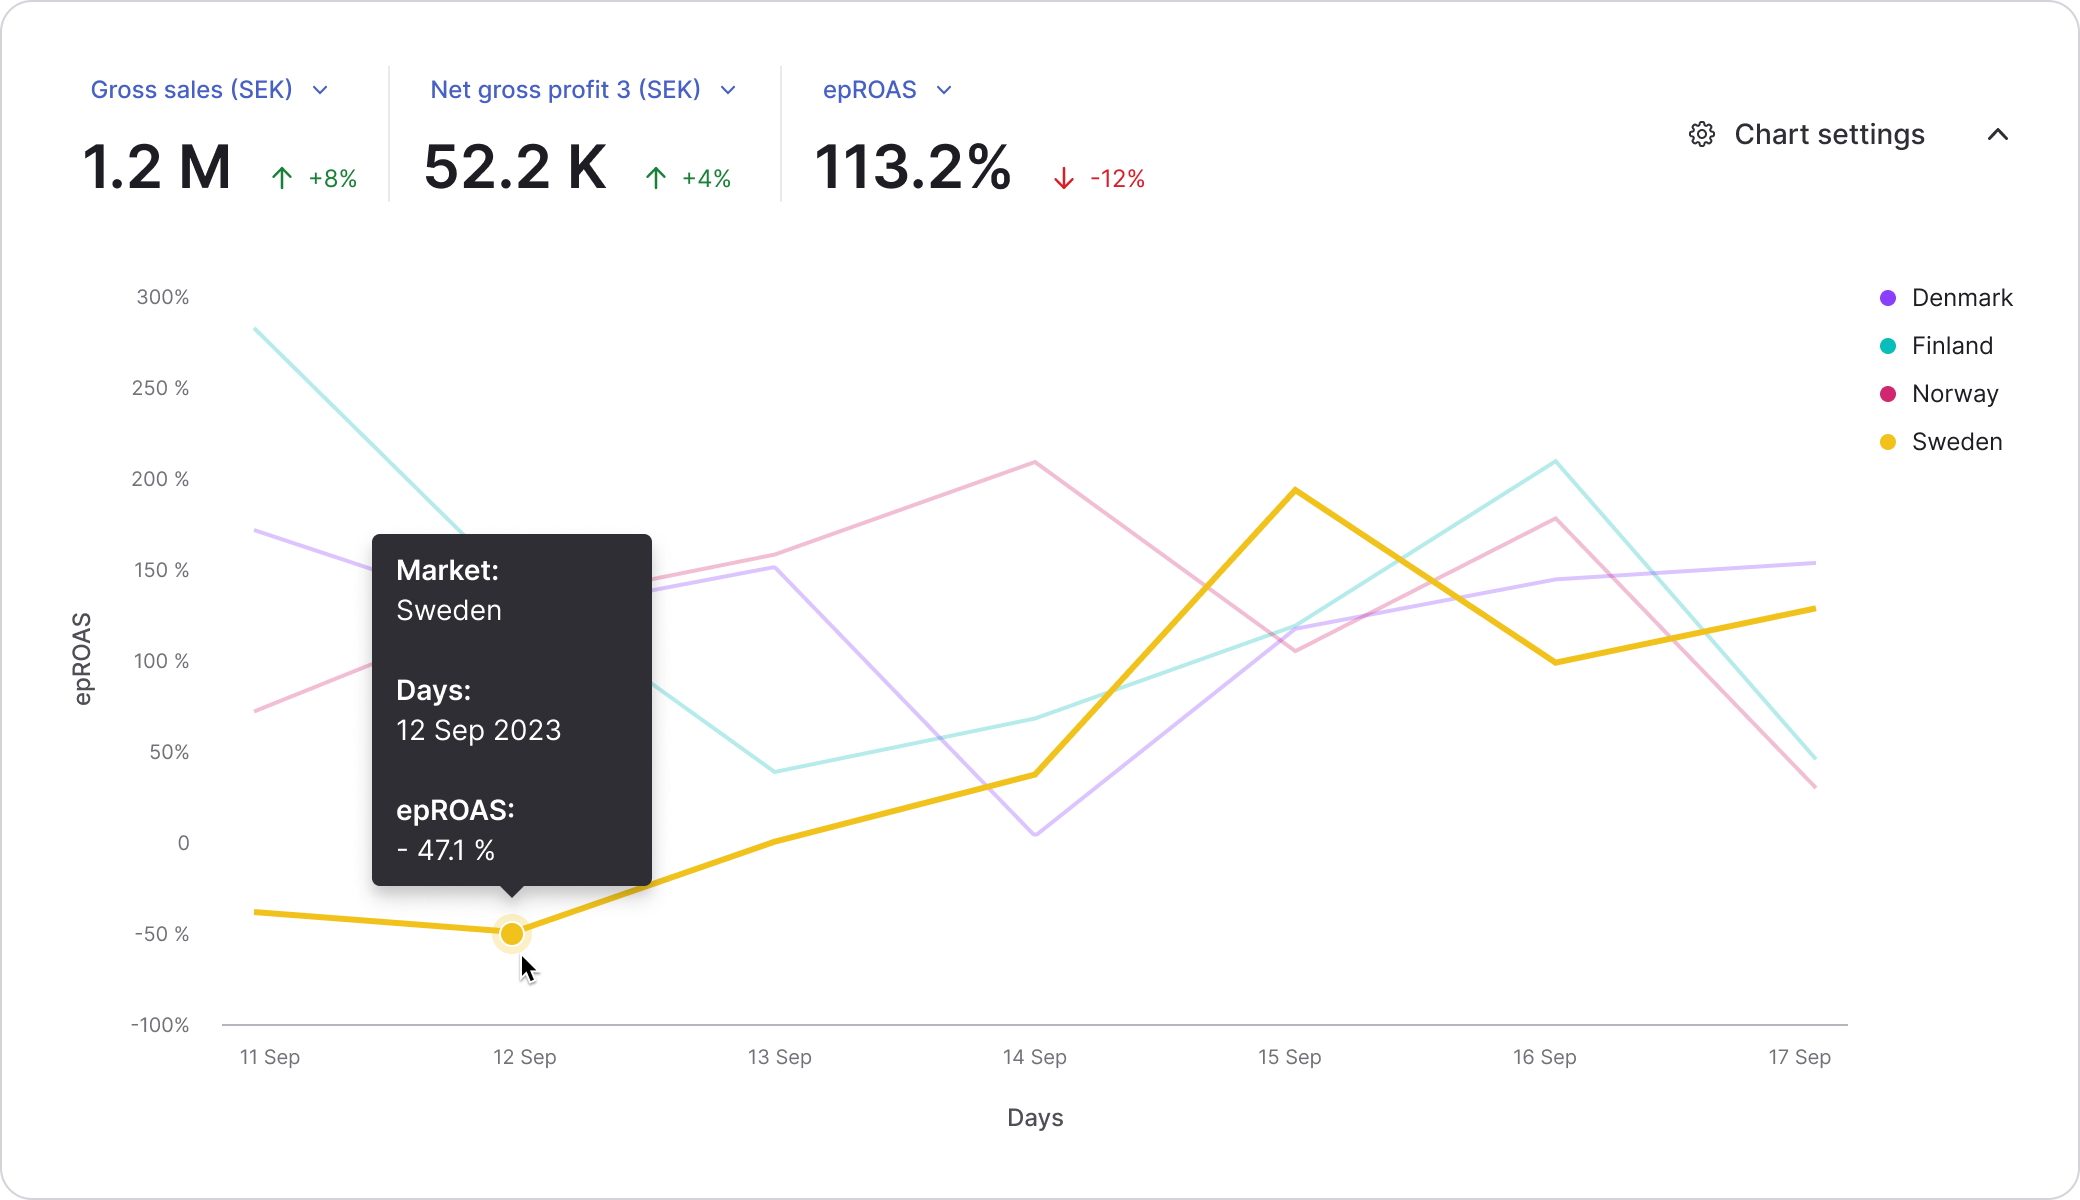
Task: Click the 1.2 M gross sales value
Action: pyautogui.click(x=157, y=166)
